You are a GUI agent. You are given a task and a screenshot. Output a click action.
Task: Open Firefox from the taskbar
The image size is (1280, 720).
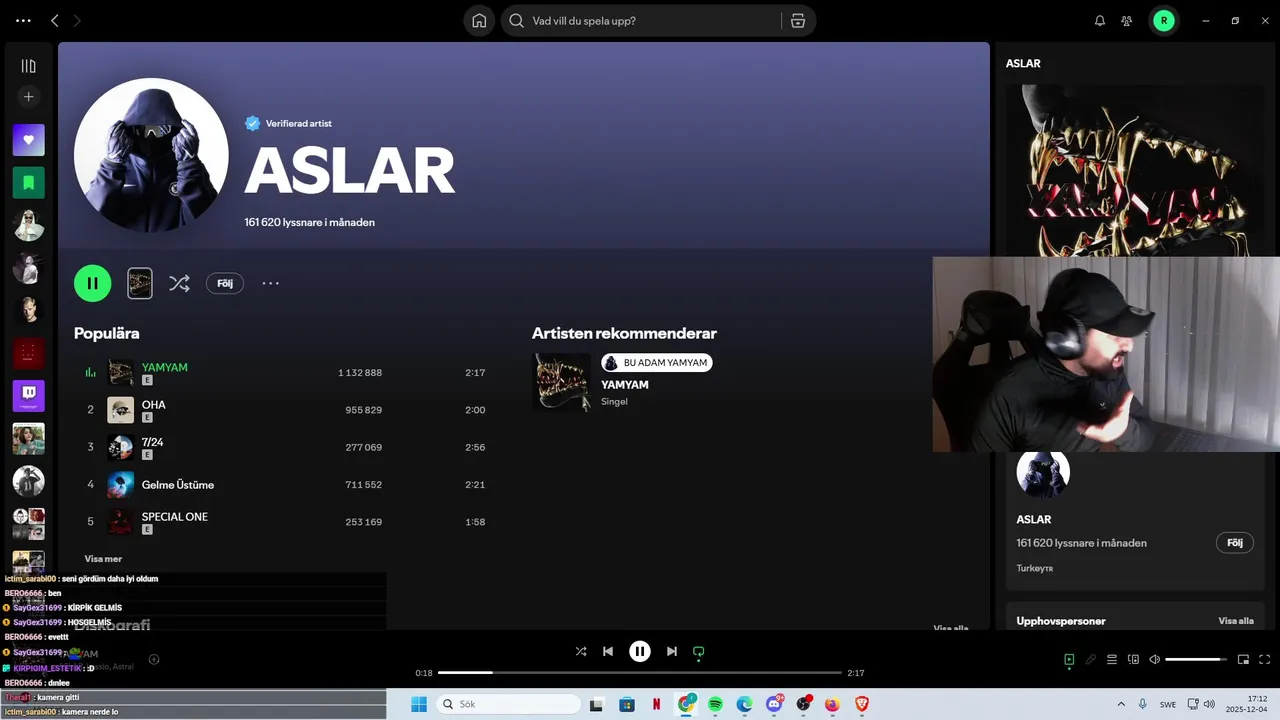coord(832,704)
